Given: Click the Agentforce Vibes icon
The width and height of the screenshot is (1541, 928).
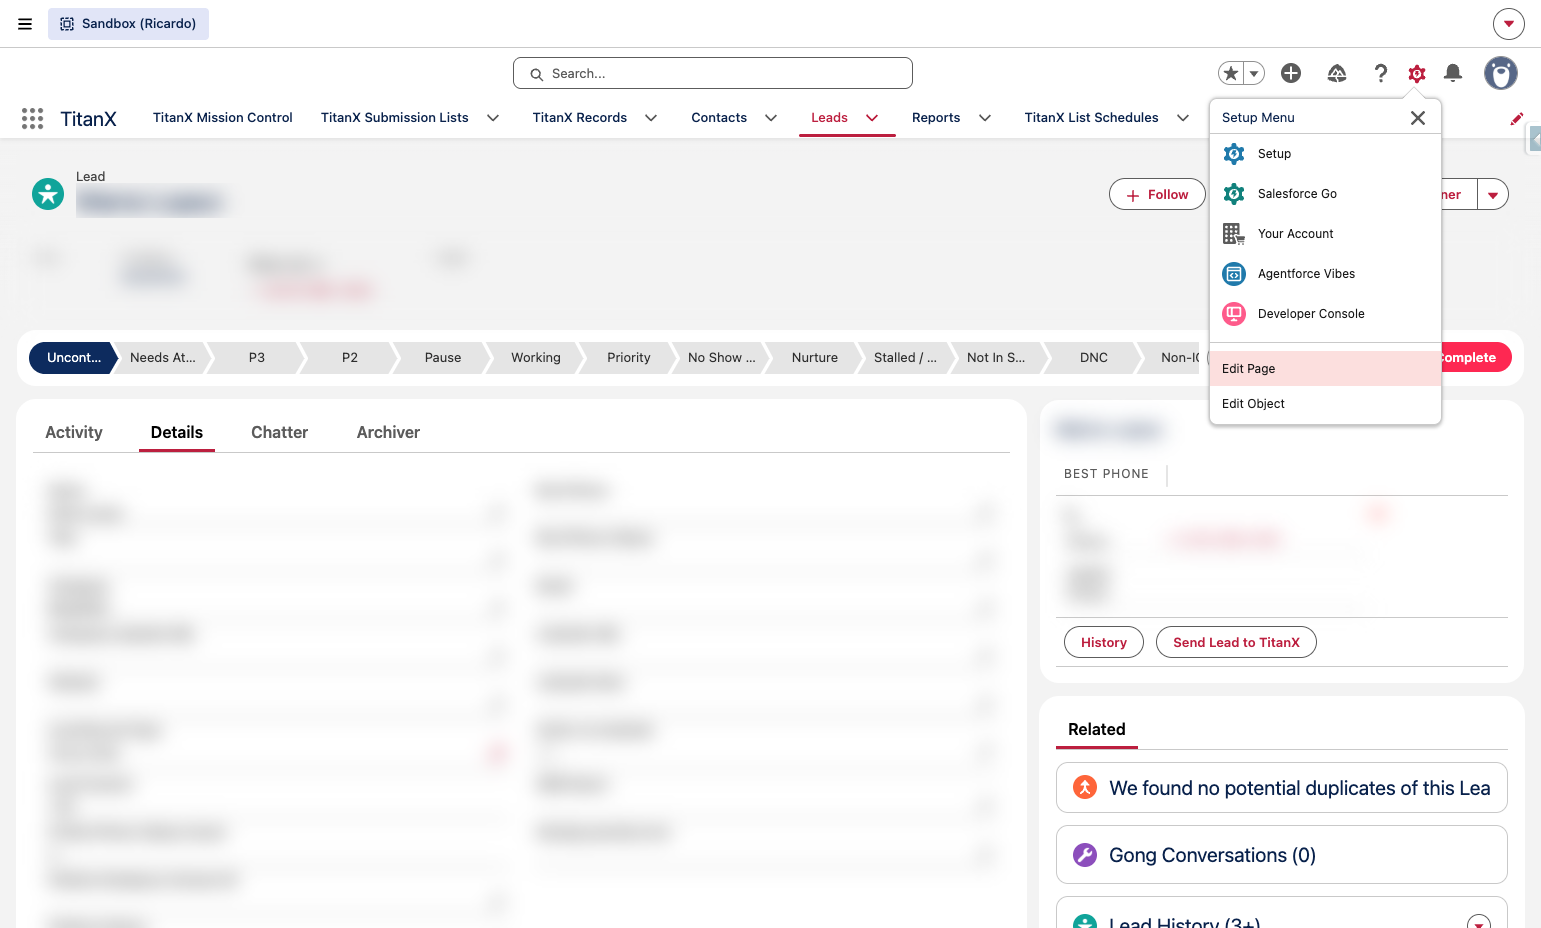Looking at the screenshot, I should (1234, 274).
